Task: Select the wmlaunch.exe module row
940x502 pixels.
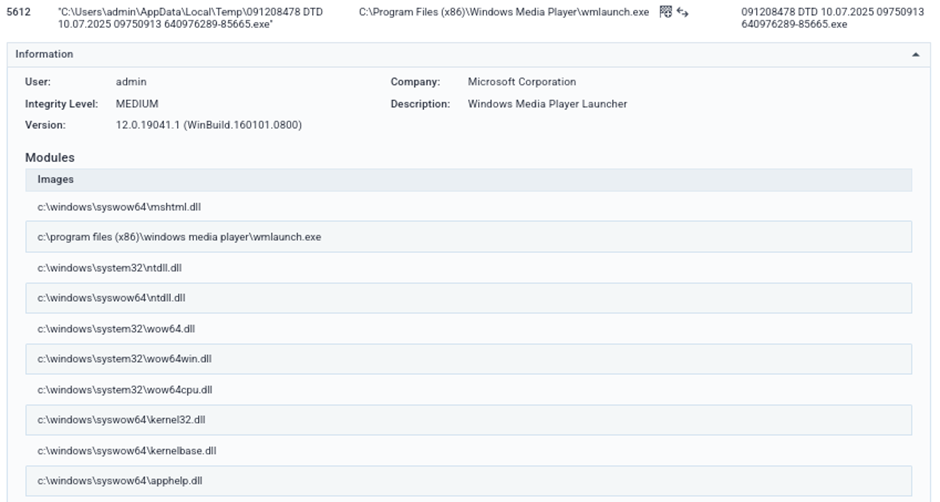Action: tap(179, 237)
